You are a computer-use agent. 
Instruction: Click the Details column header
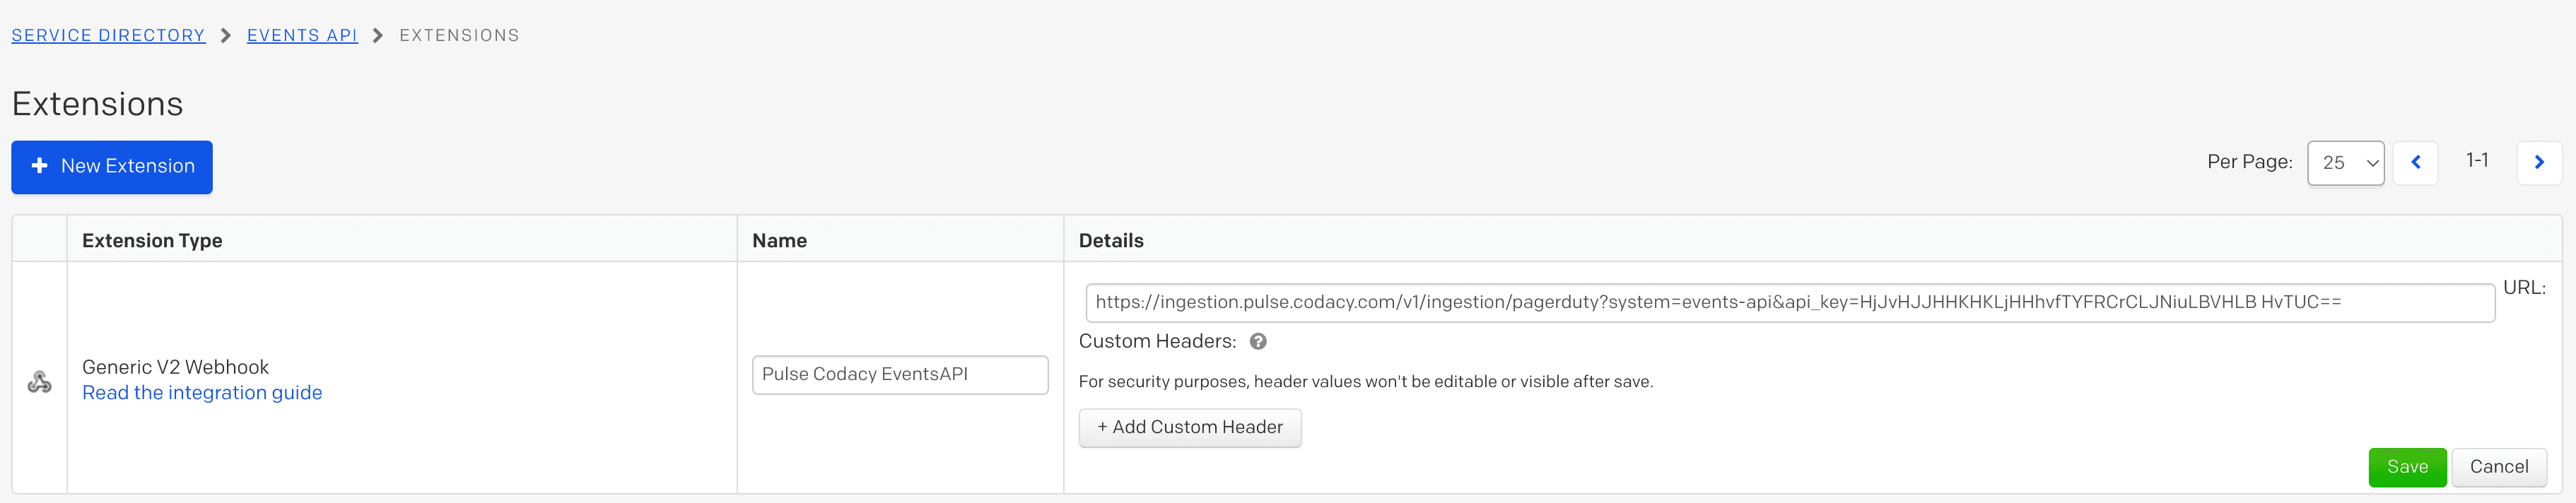coord(1112,240)
